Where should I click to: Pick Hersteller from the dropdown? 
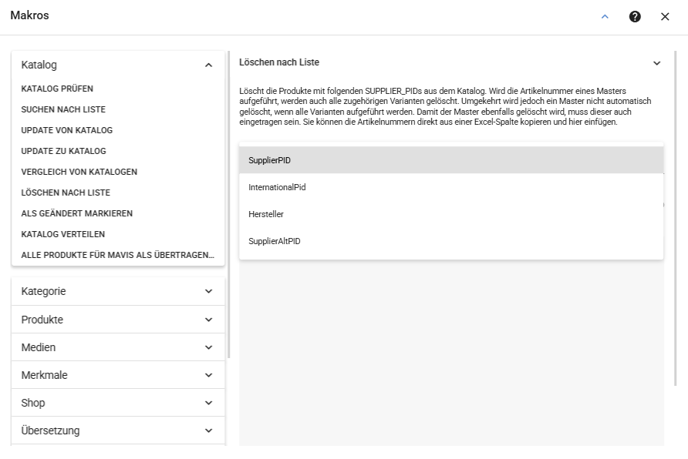(x=451, y=214)
